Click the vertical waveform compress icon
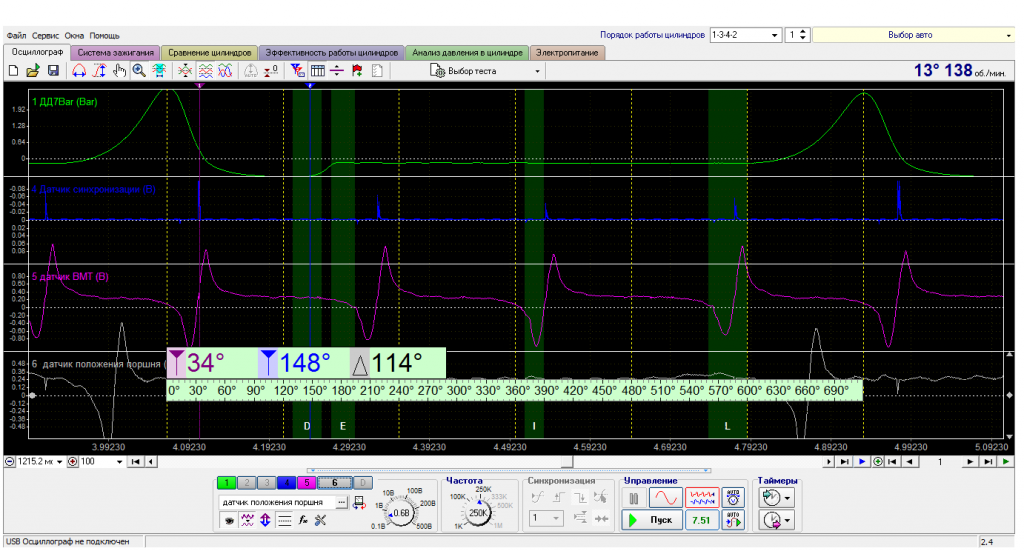 pyautogui.click(x=185, y=71)
